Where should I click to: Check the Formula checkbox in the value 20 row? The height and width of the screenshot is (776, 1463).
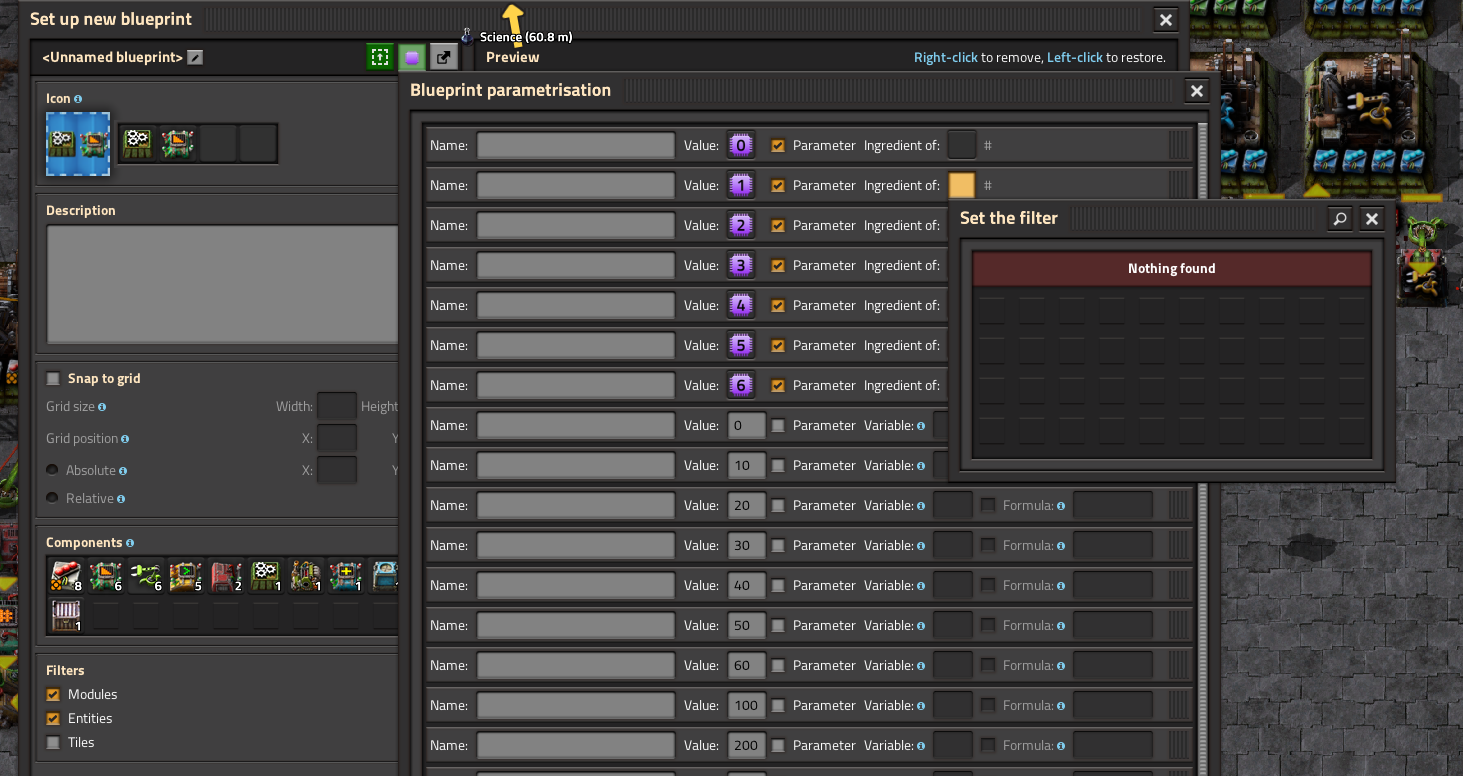tap(988, 505)
